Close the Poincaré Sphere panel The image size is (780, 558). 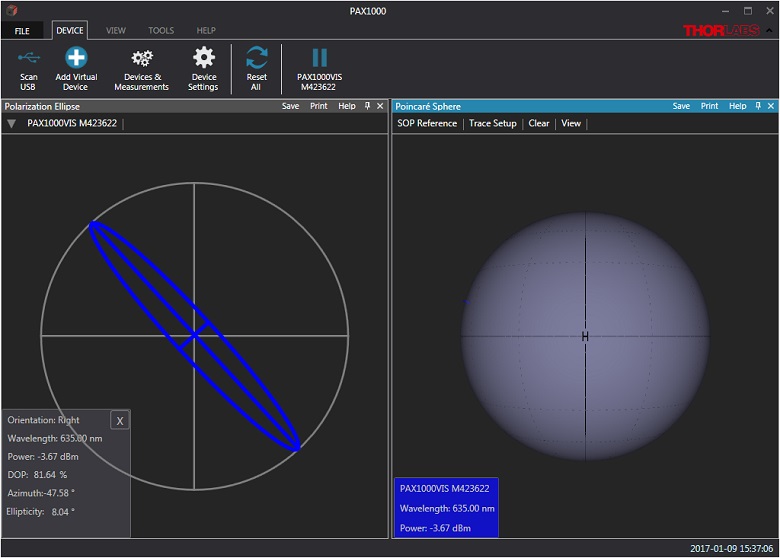tap(771, 106)
